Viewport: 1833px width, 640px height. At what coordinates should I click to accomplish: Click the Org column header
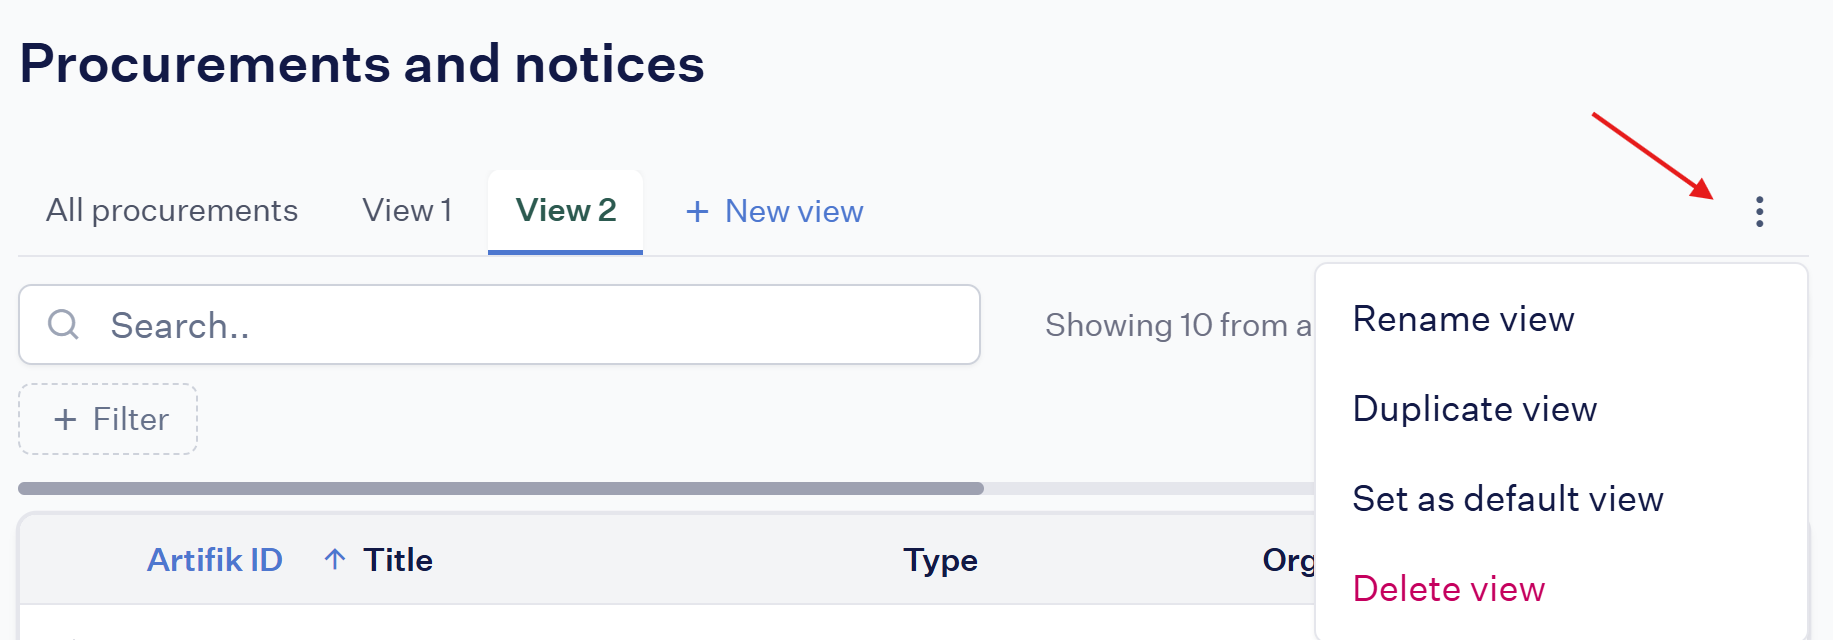tap(1289, 560)
